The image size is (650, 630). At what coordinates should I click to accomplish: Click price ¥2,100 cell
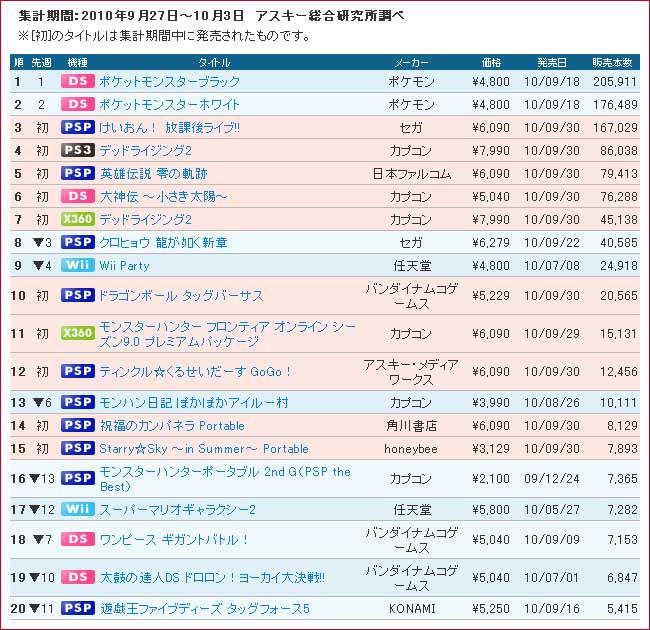491,479
